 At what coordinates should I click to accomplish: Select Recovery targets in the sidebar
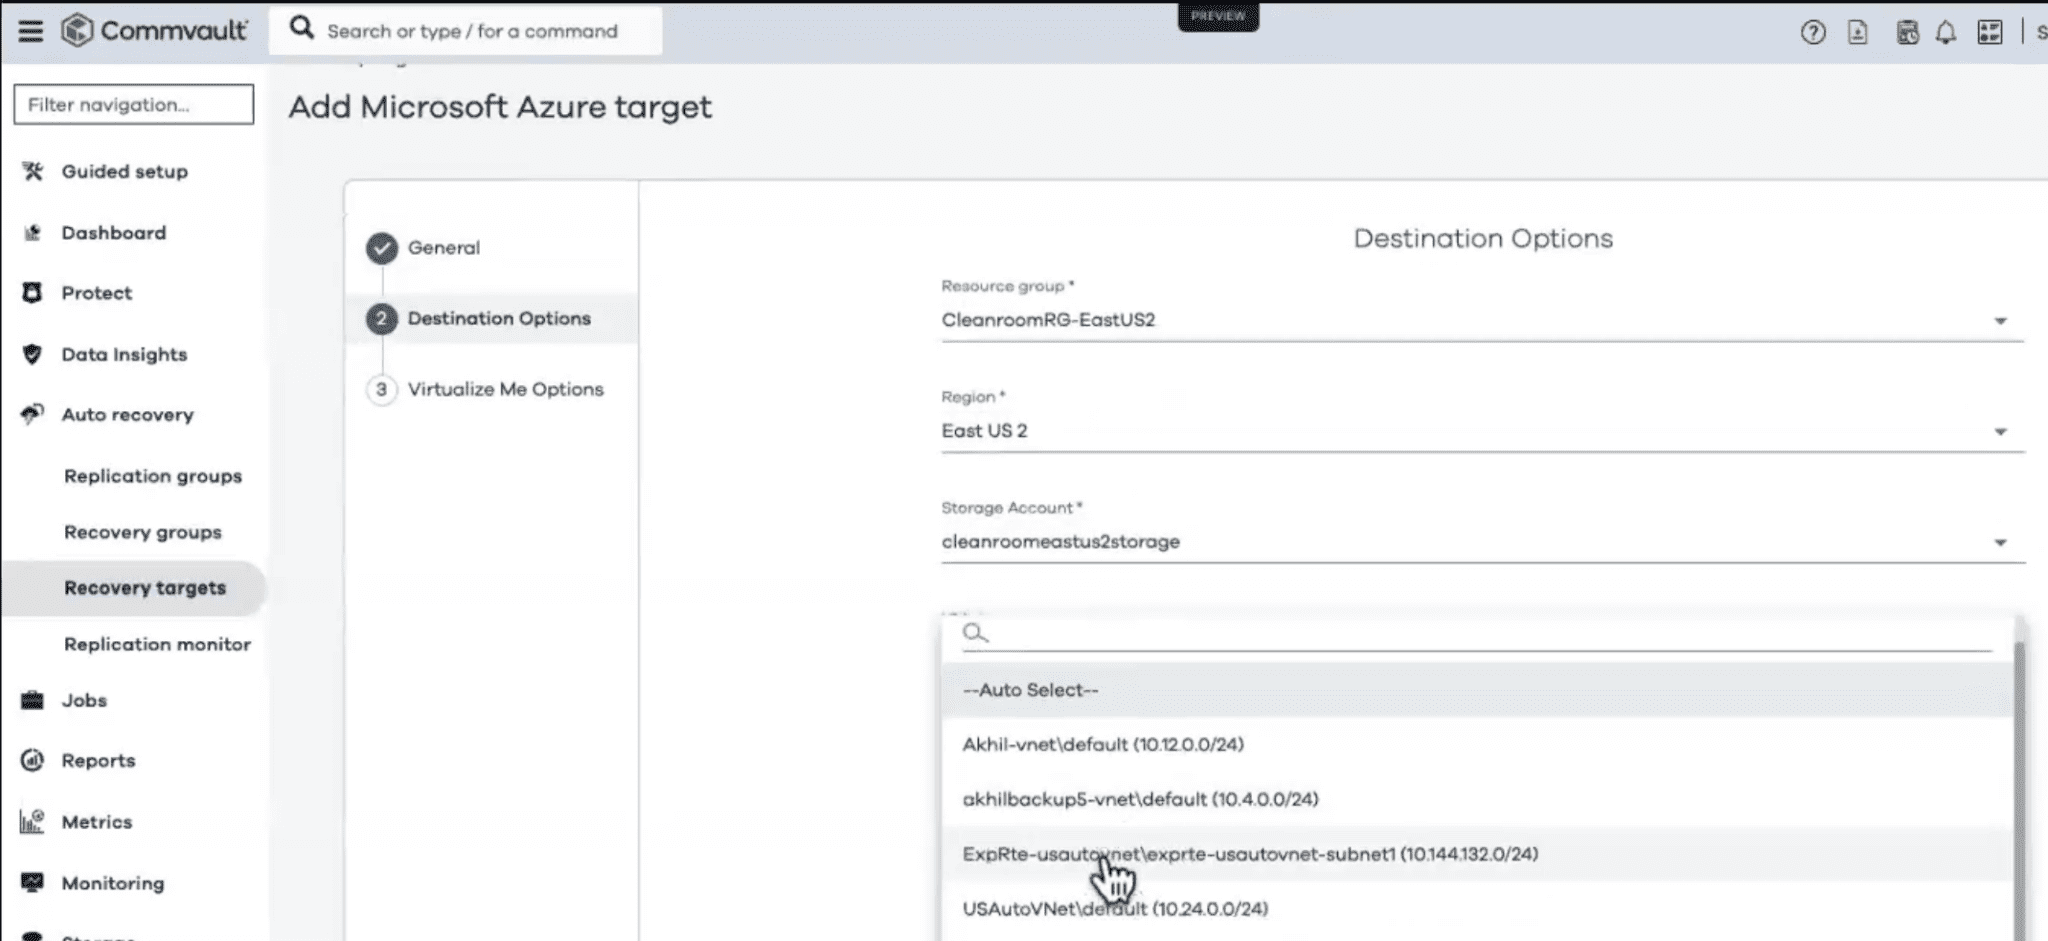pyautogui.click(x=145, y=588)
